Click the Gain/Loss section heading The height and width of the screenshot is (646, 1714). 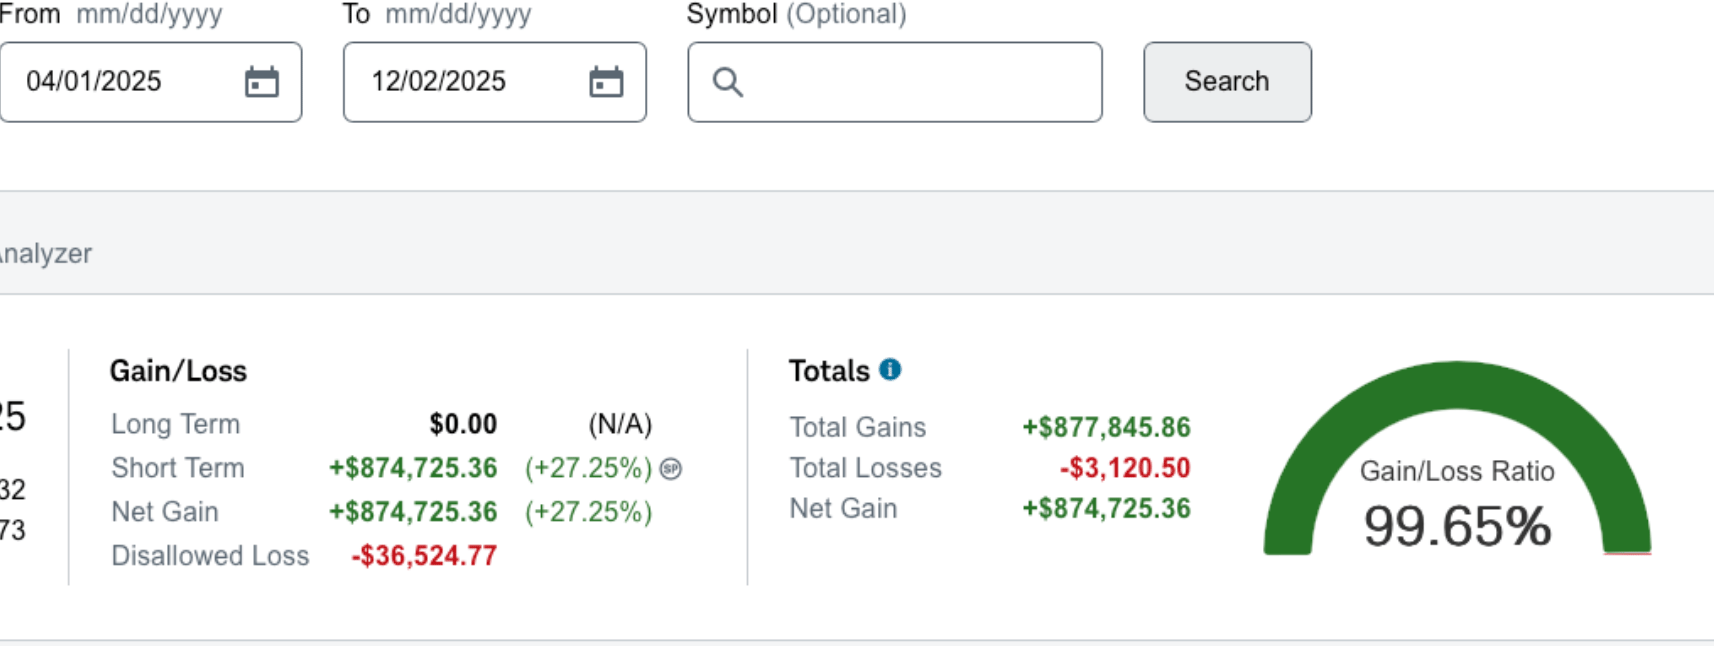pyautogui.click(x=178, y=371)
